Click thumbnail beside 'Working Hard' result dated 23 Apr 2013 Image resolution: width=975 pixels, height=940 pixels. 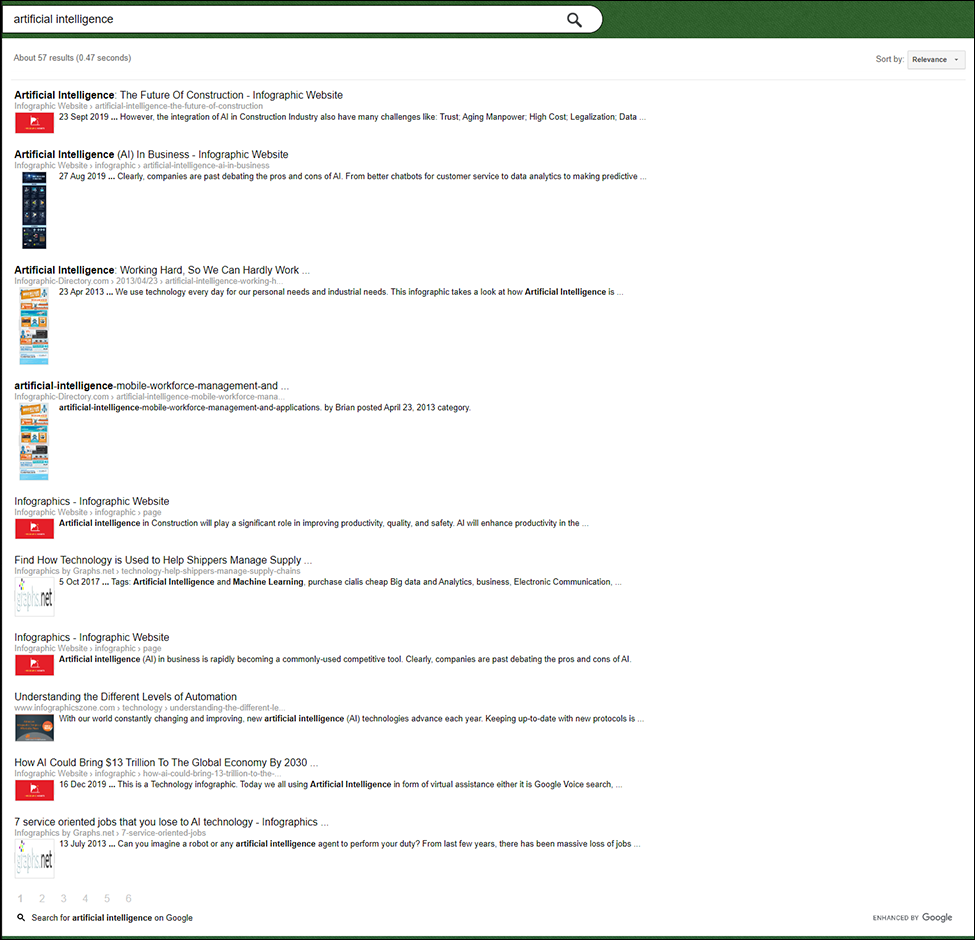34,326
